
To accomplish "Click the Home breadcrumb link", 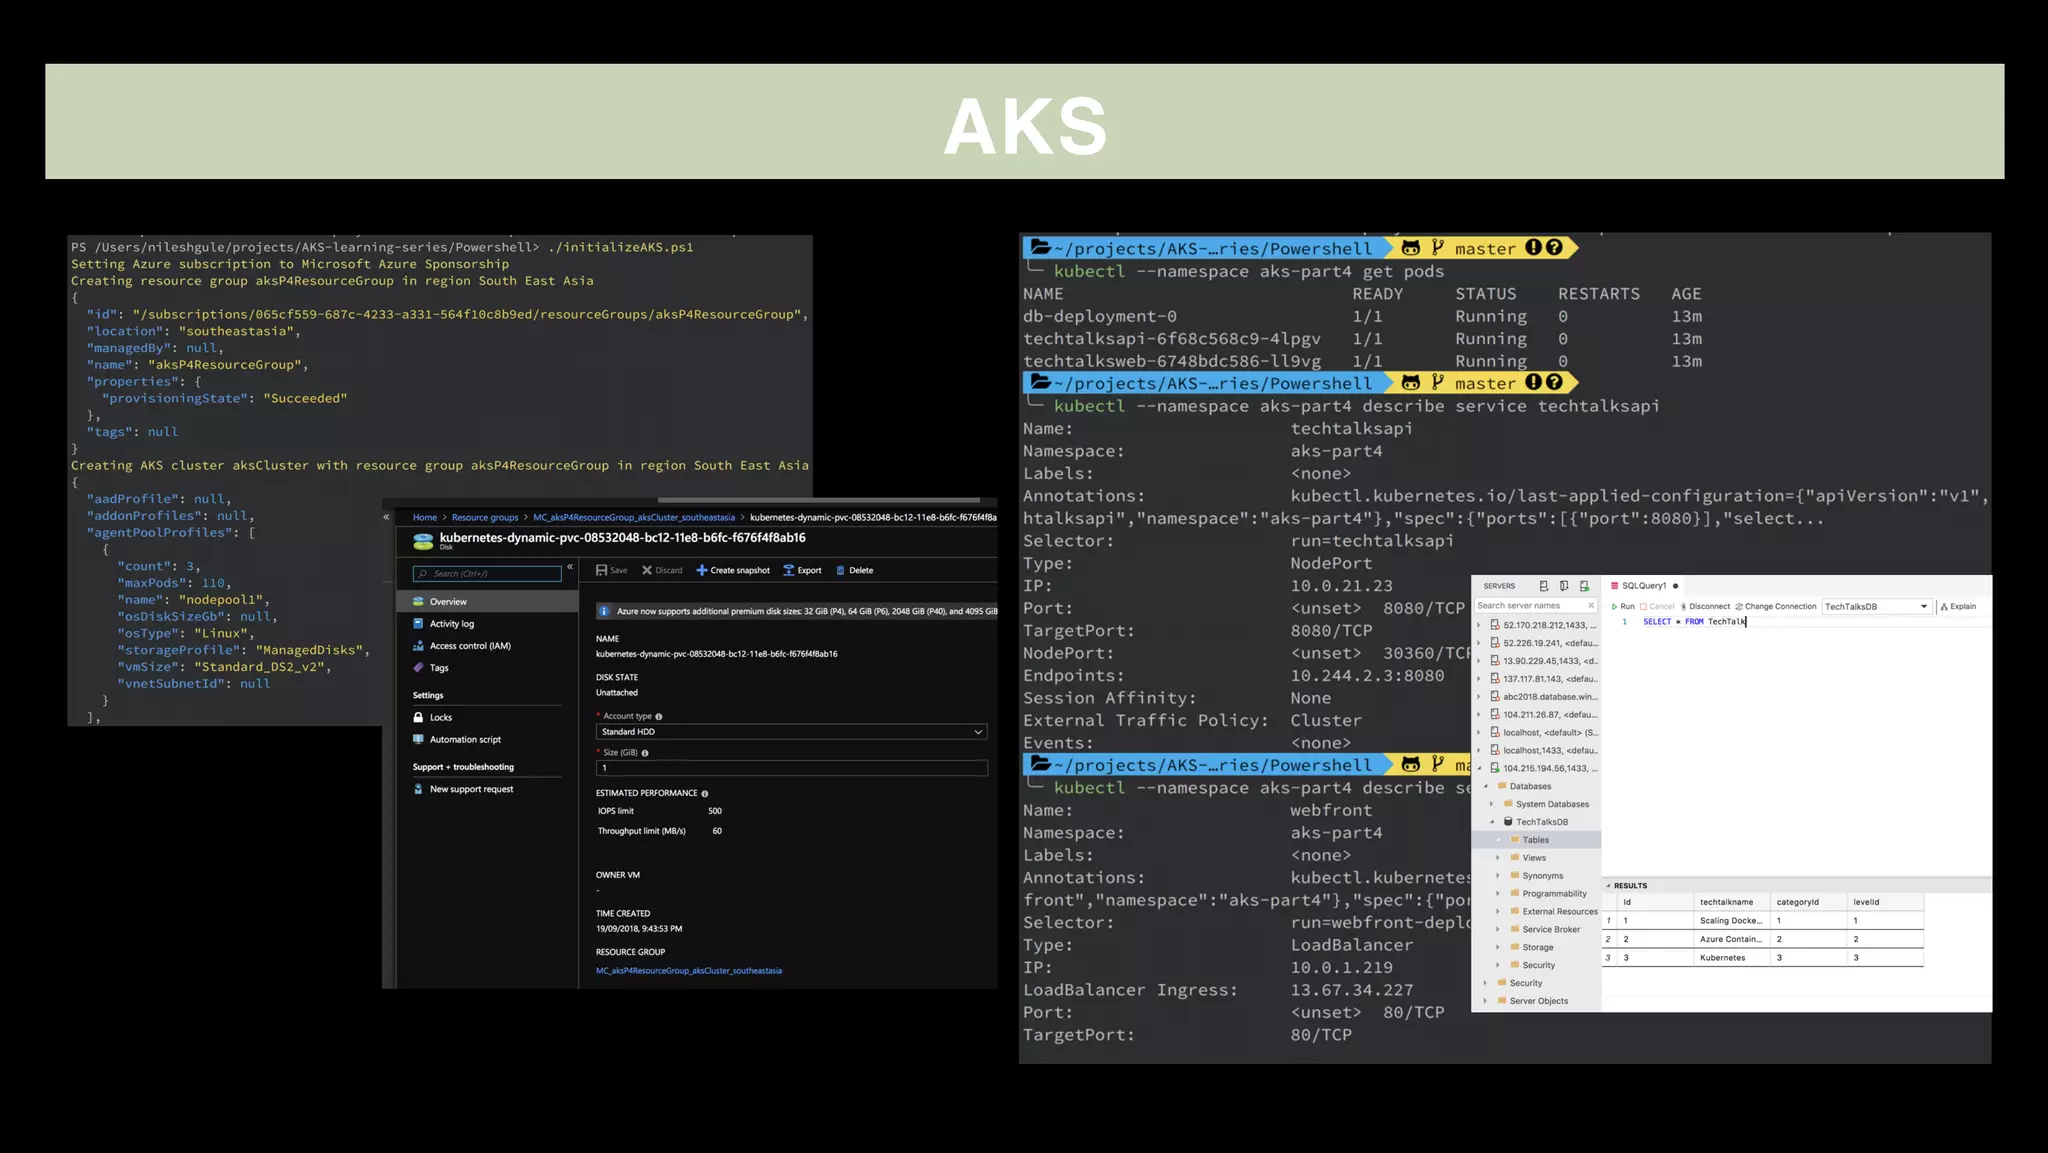I will pos(425,517).
